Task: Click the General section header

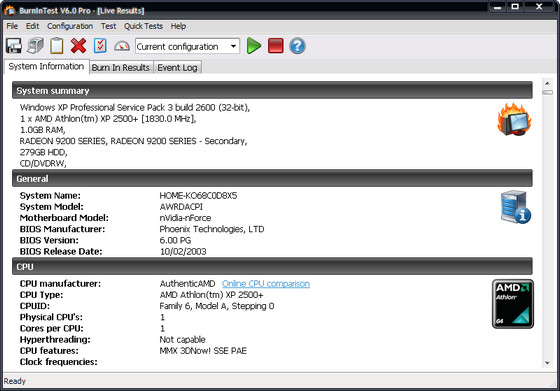Action: pos(272,178)
